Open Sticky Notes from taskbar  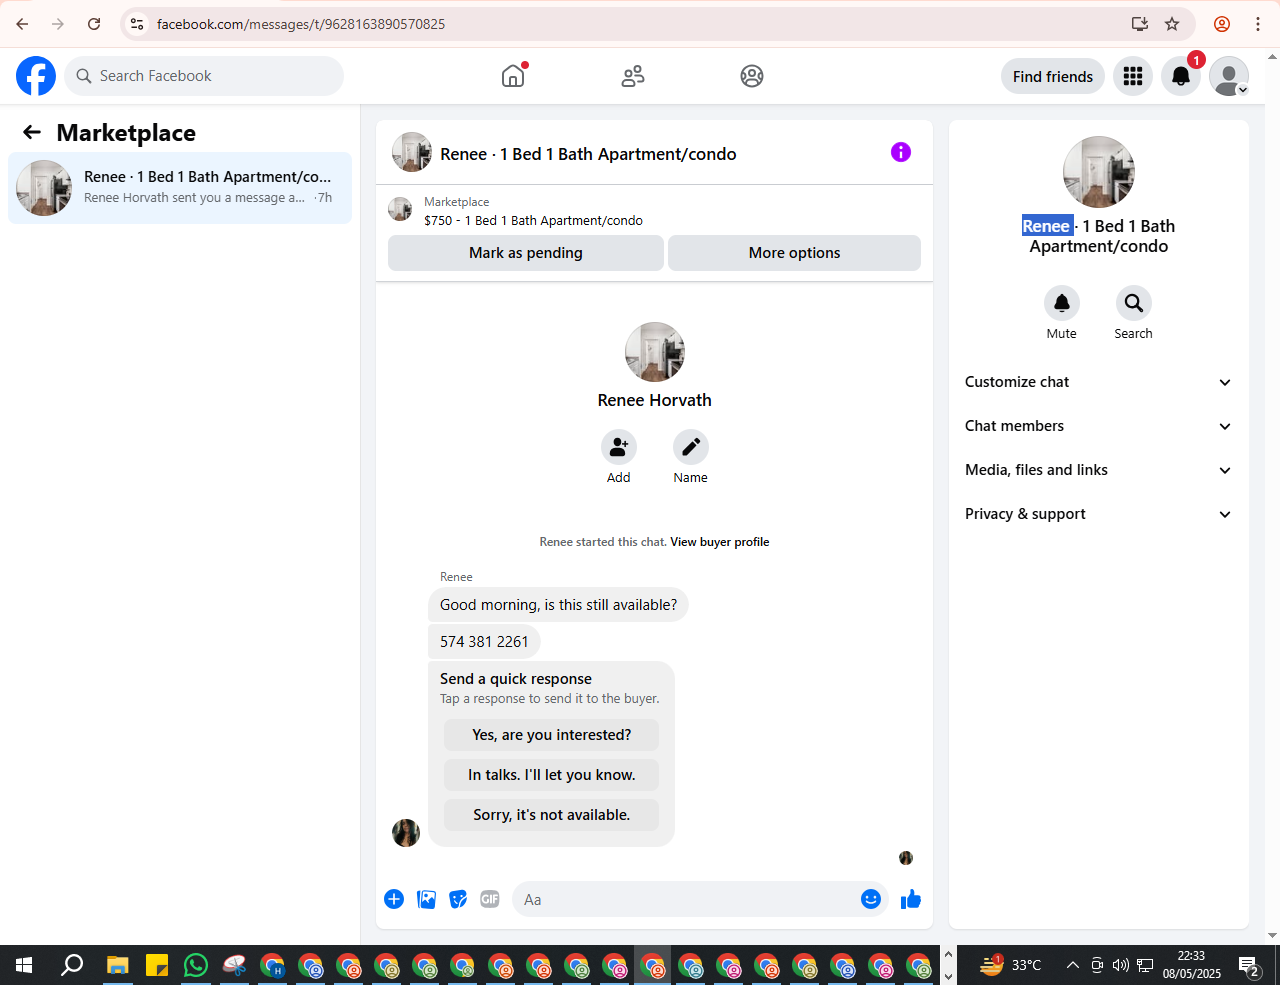click(157, 965)
